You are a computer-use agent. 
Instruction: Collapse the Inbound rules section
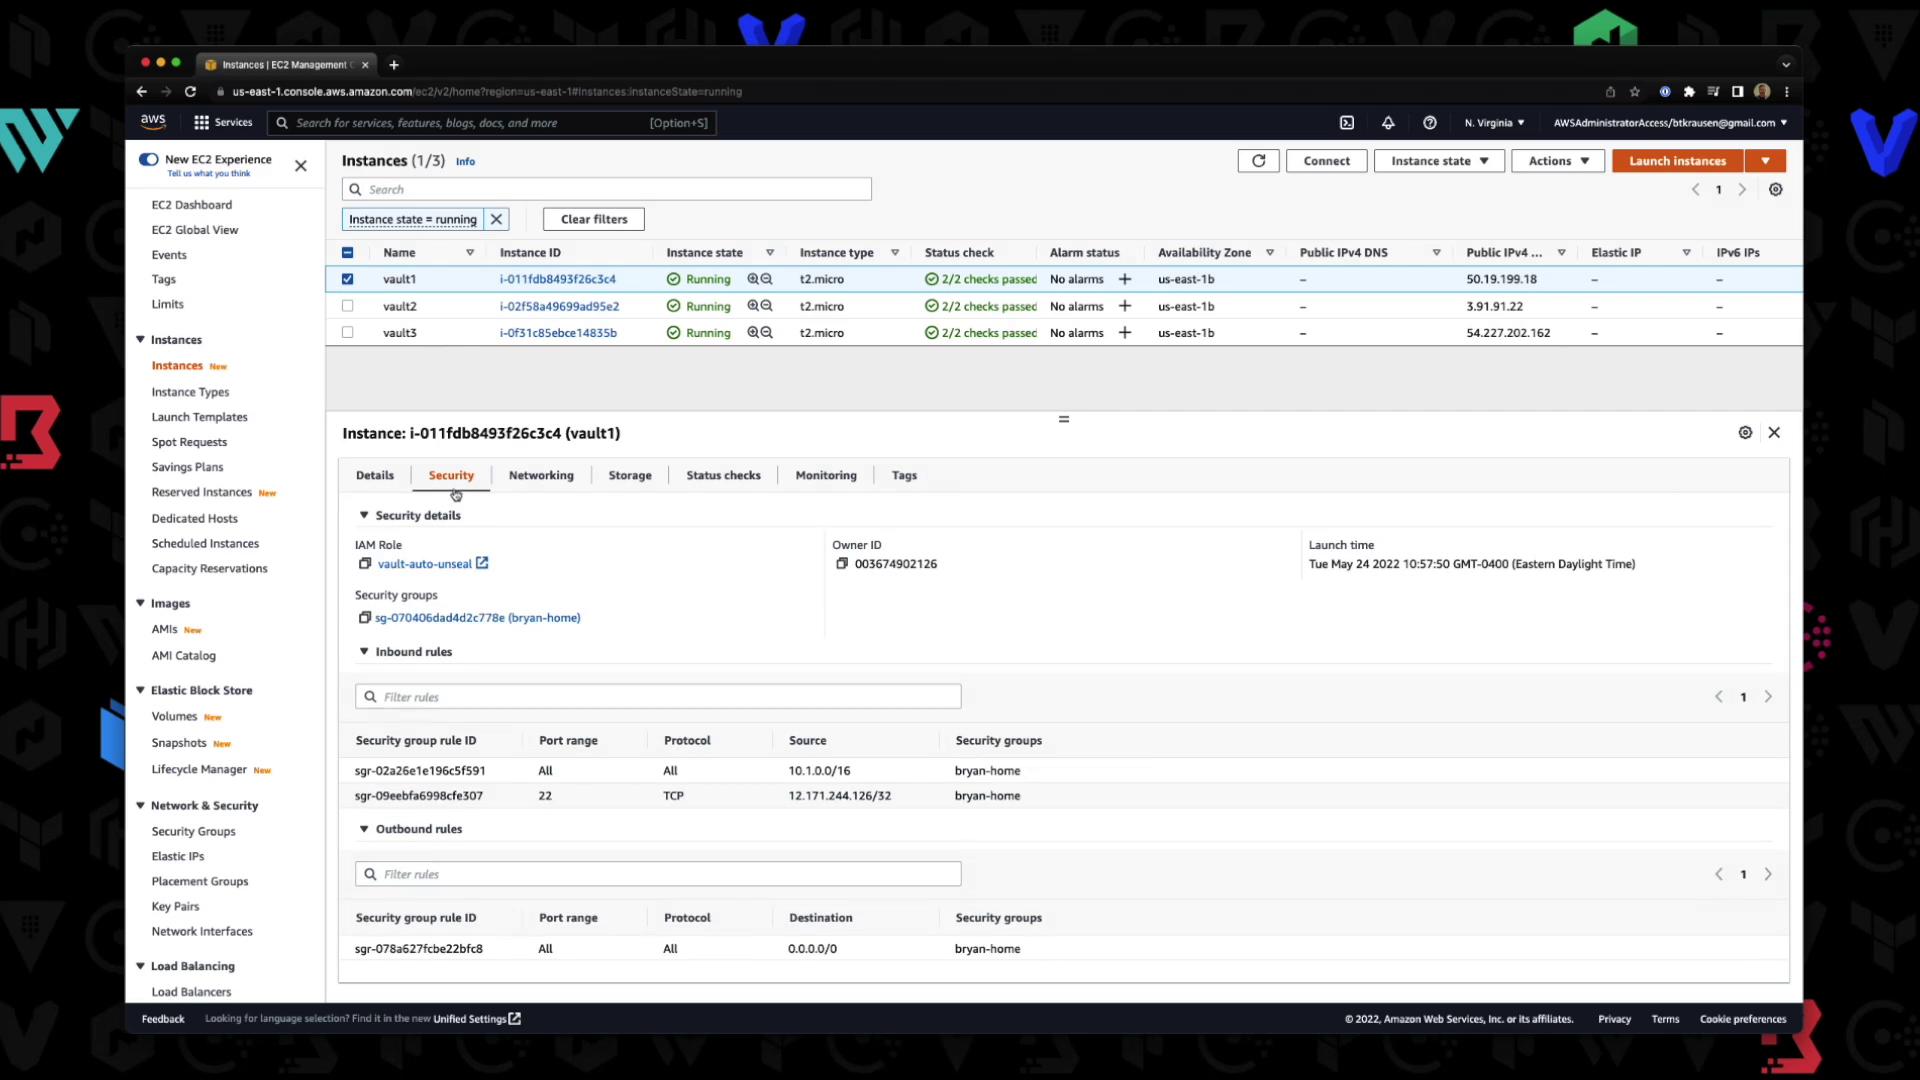click(x=364, y=652)
